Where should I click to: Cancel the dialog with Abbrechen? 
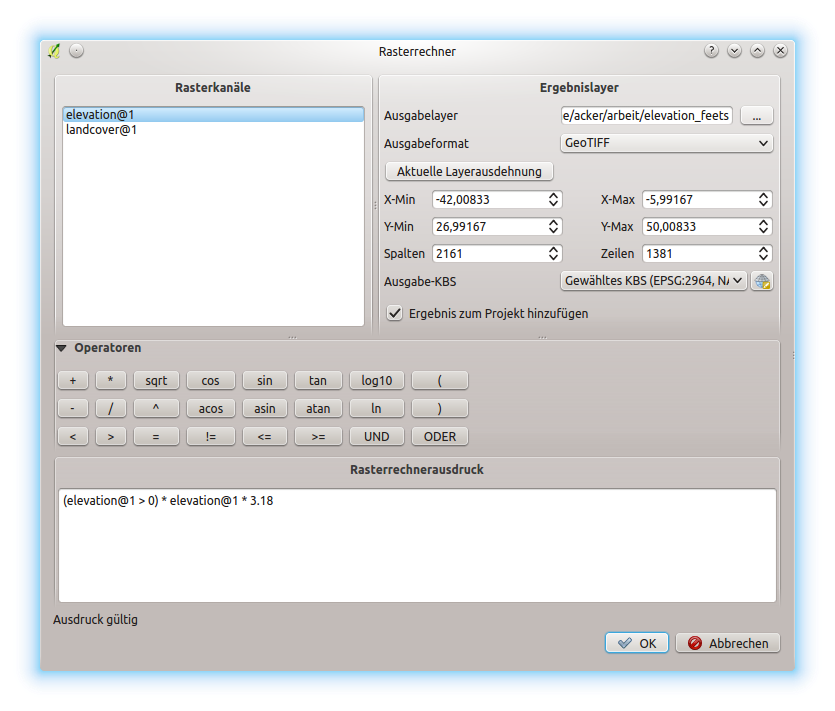click(727, 643)
